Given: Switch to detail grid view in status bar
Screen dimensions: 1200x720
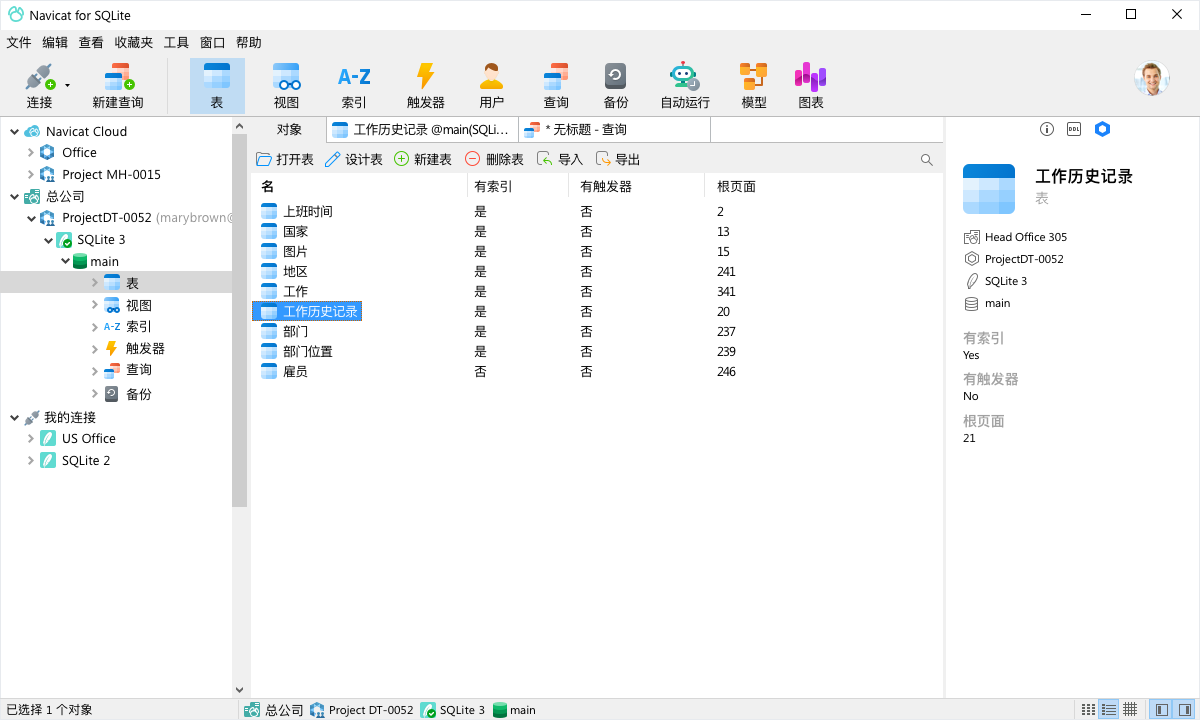Looking at the screenshot, I should point(1130,710).
